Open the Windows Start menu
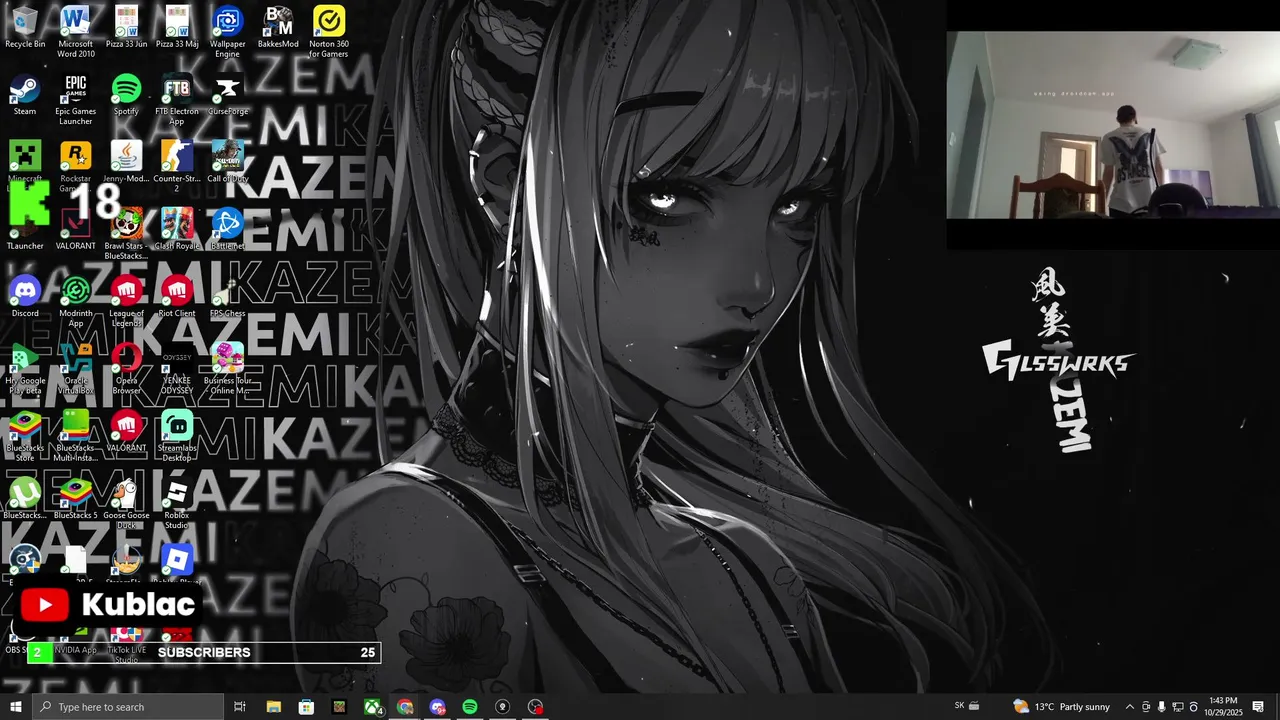The height and width of the screenshot is (720, 1280). [16, 707]
